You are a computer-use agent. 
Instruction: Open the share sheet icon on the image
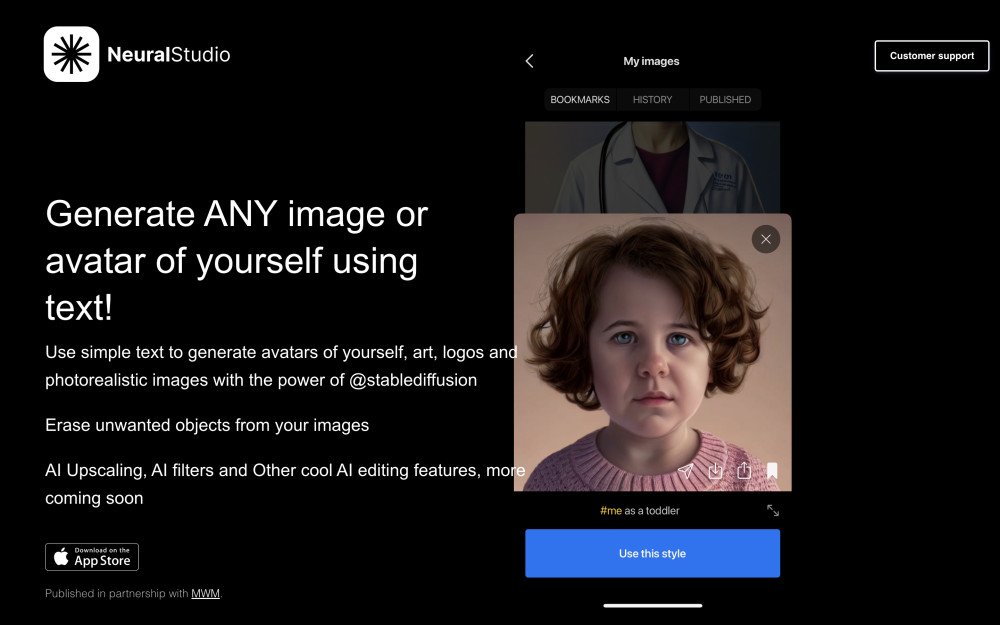[x=744, y=469]
